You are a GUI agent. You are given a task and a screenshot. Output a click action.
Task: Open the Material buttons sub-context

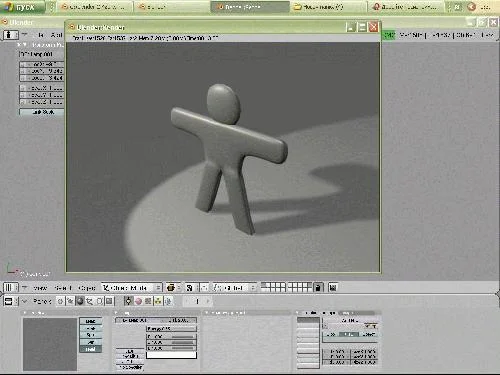click(138, 301)
